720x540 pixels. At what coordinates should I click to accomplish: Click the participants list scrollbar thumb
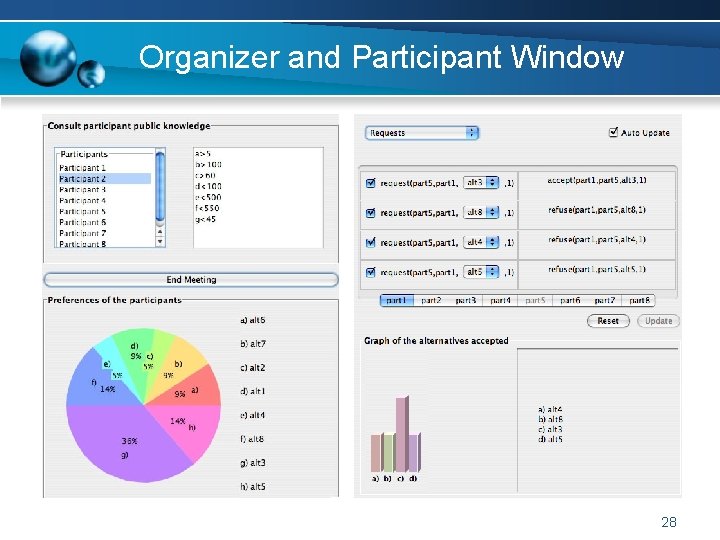[x=160, y=186]
